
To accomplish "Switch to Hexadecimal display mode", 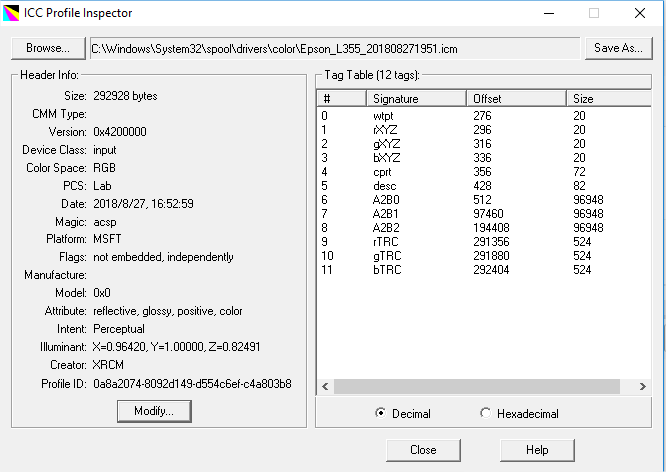I will [x=486, y=413].
